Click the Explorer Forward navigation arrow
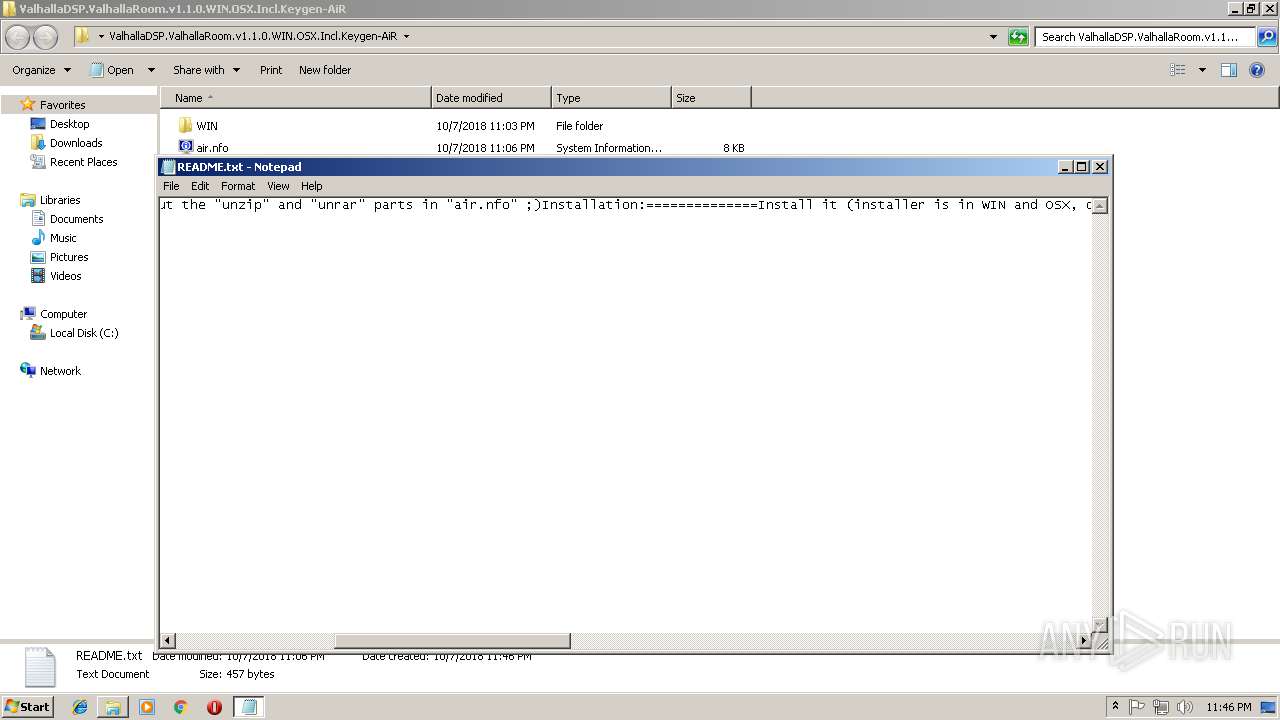 (x=46, y=37)
